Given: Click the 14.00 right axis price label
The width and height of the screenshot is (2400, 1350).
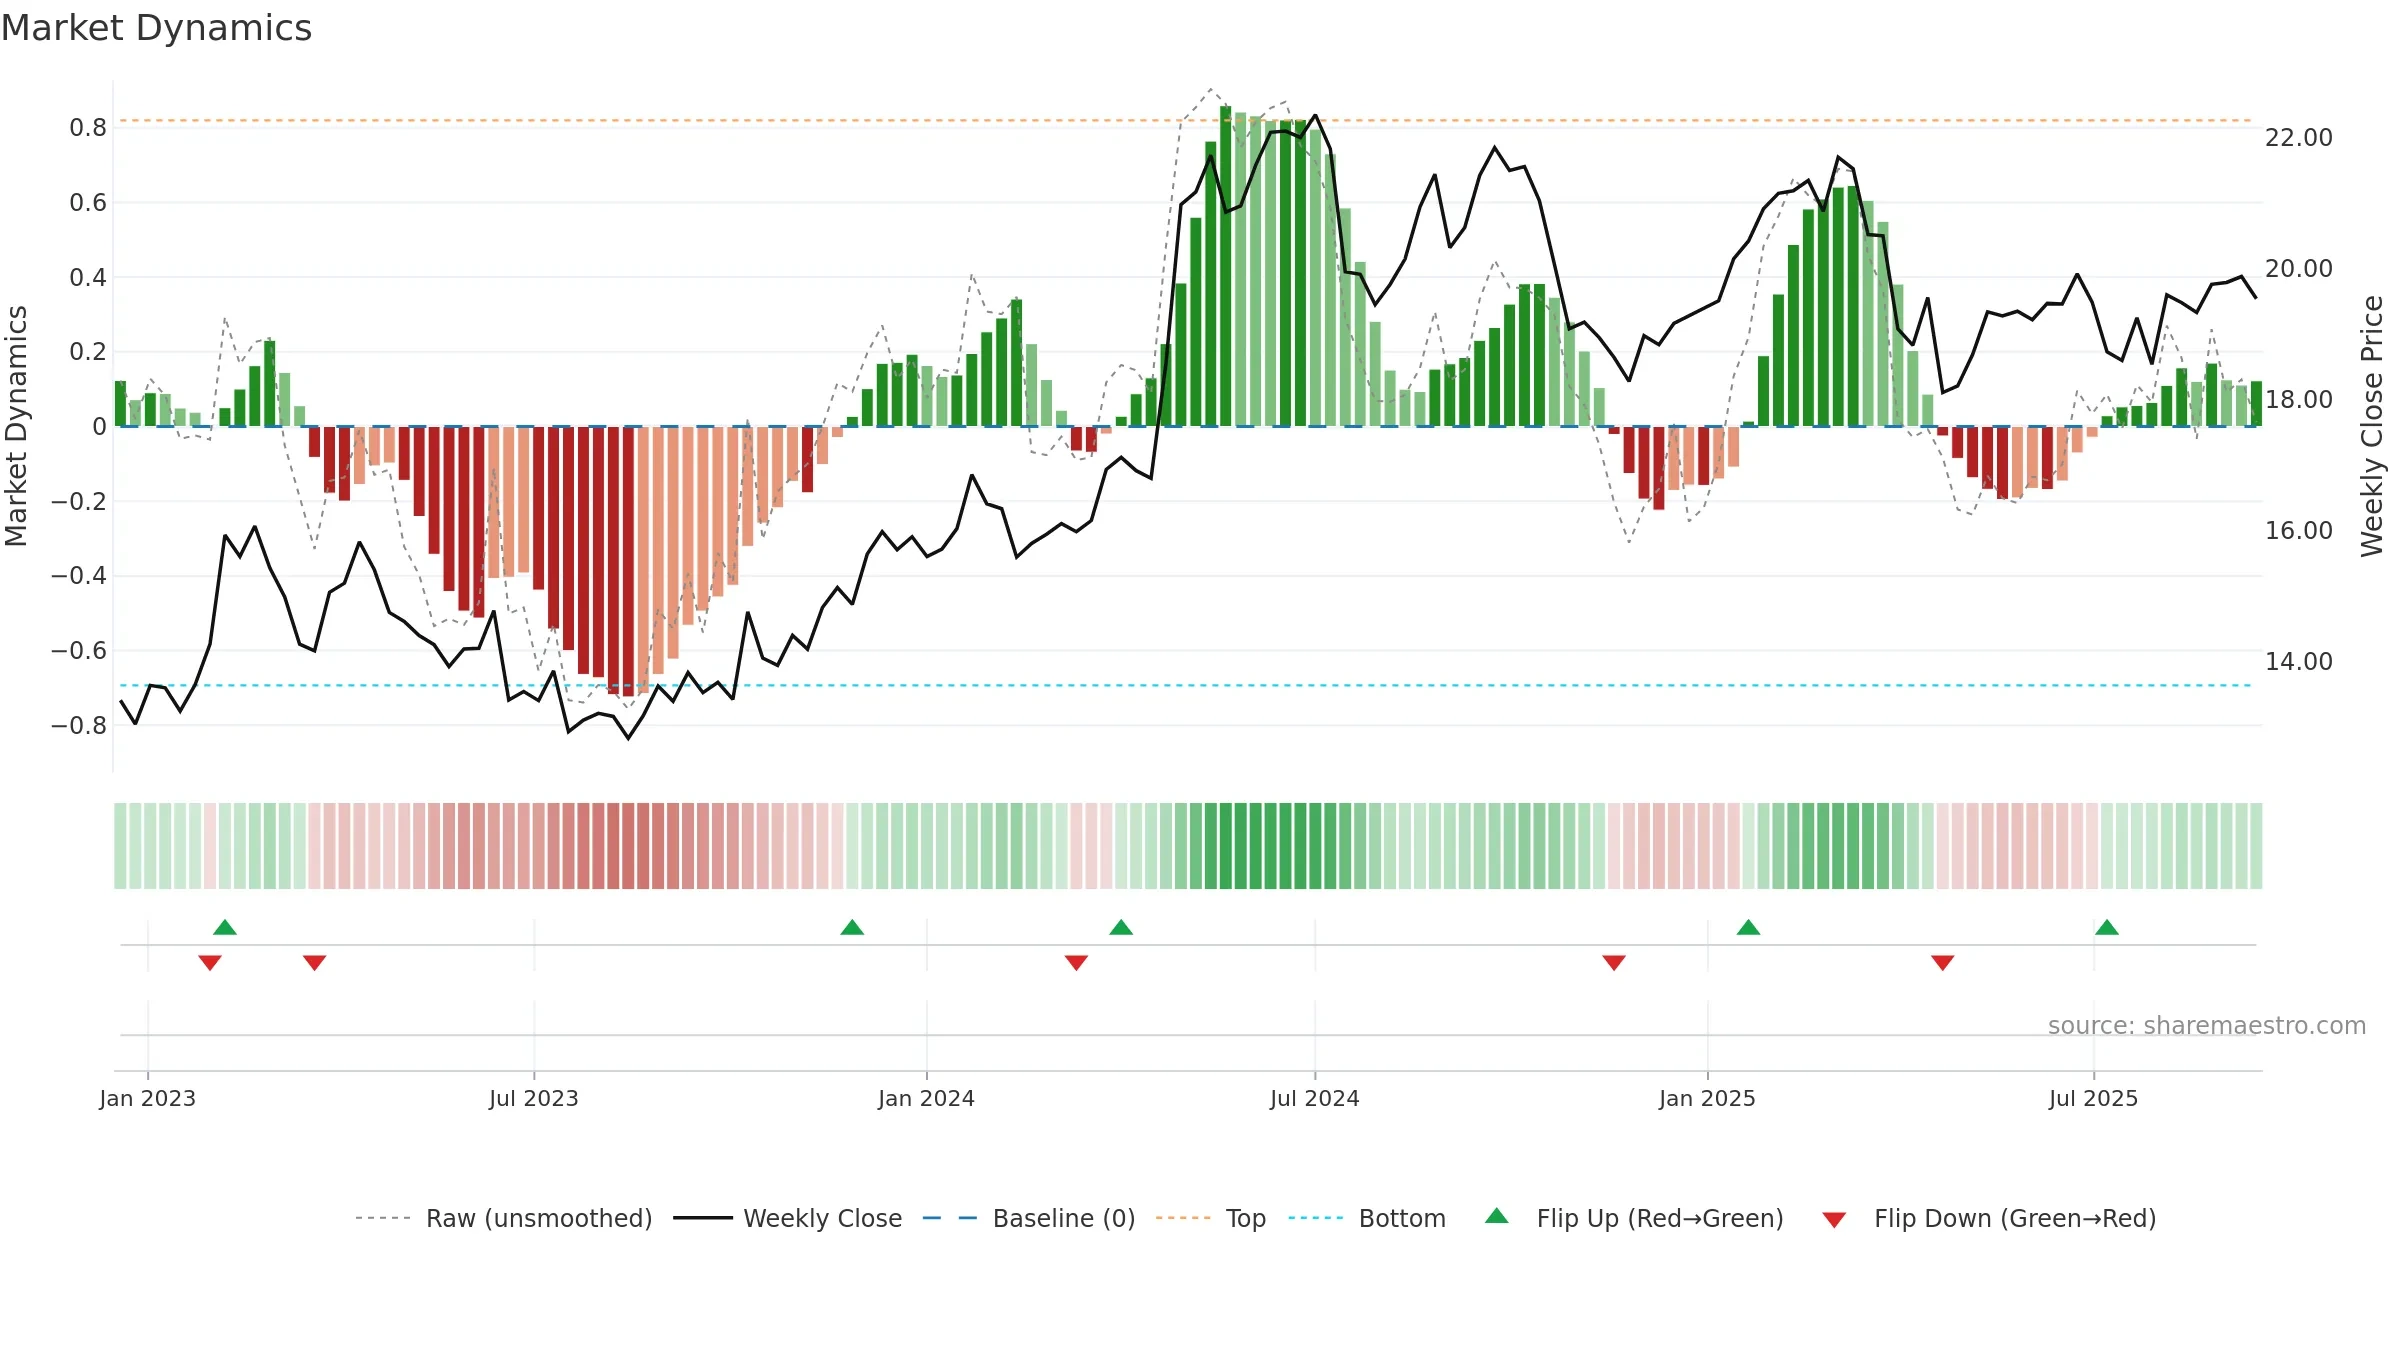Looking at the screenshot, I should tap(2299, 662).
